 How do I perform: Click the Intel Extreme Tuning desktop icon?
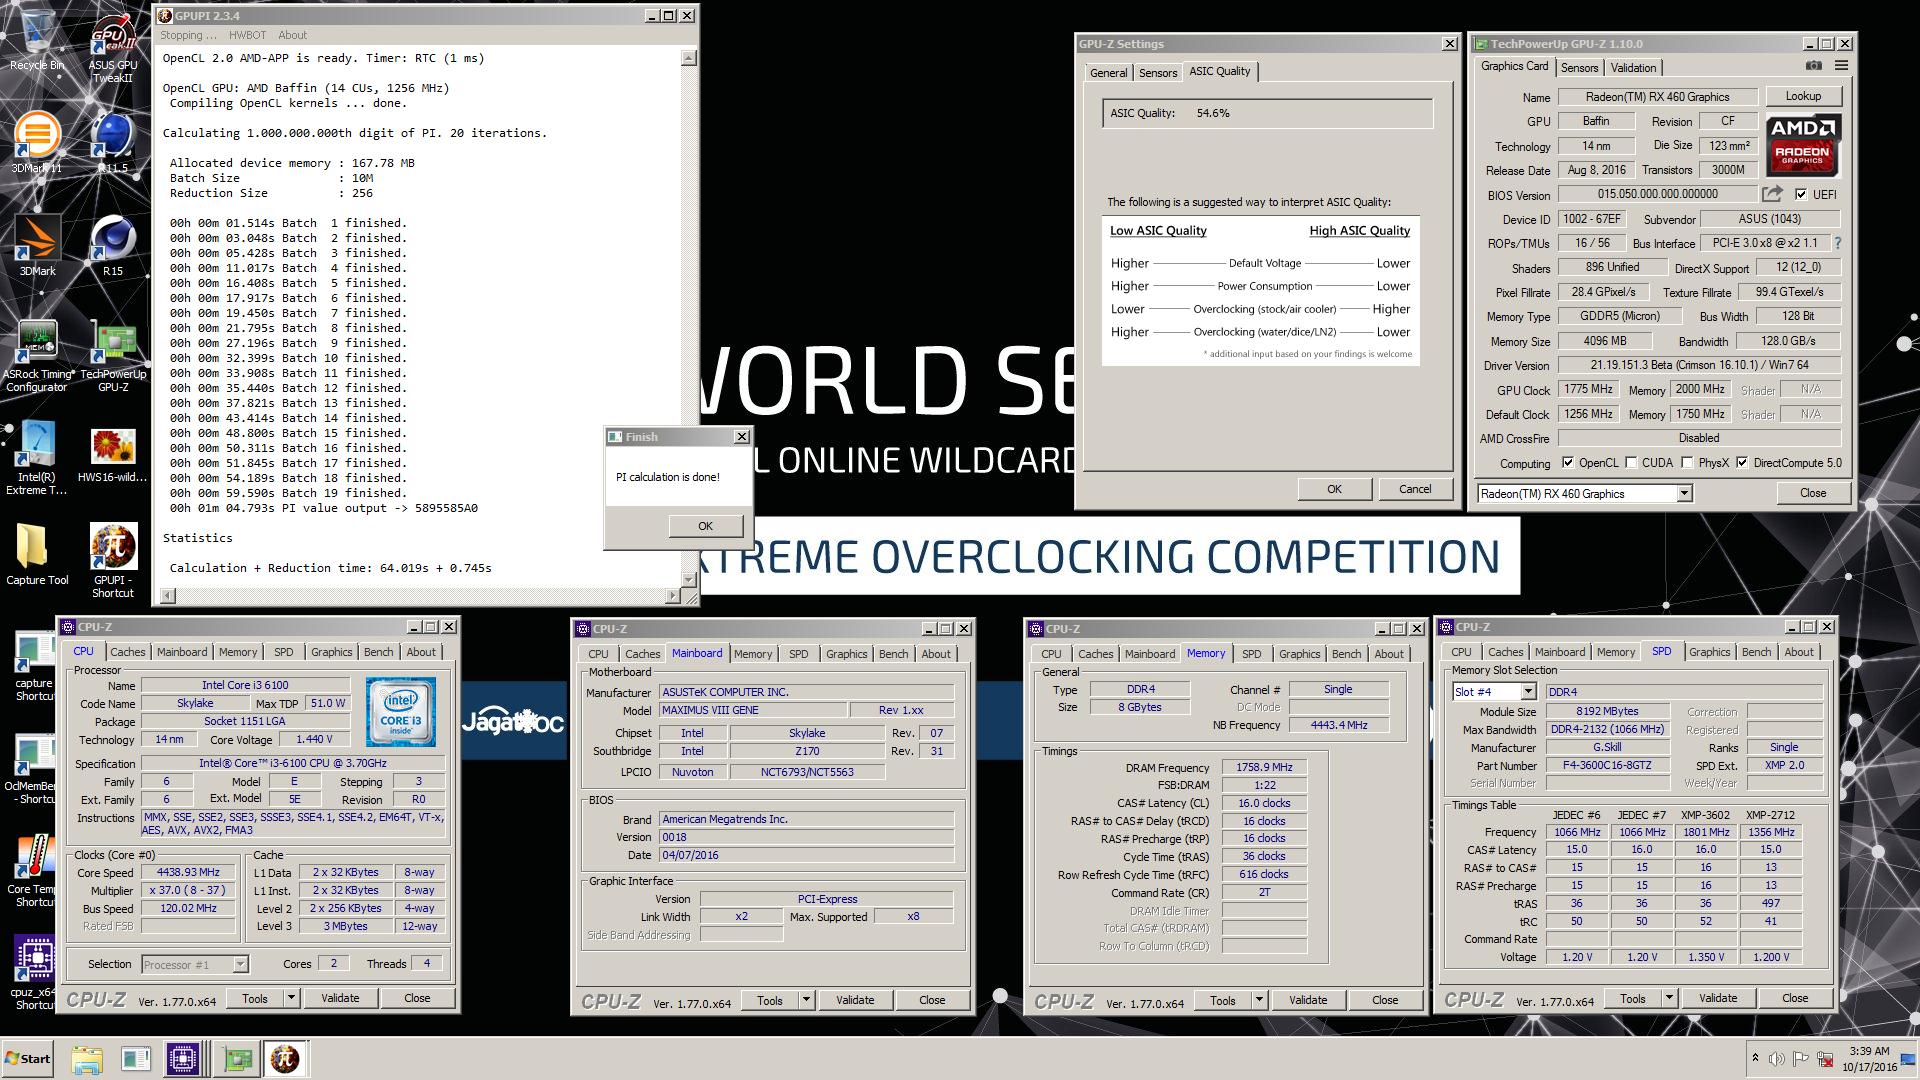37,458
